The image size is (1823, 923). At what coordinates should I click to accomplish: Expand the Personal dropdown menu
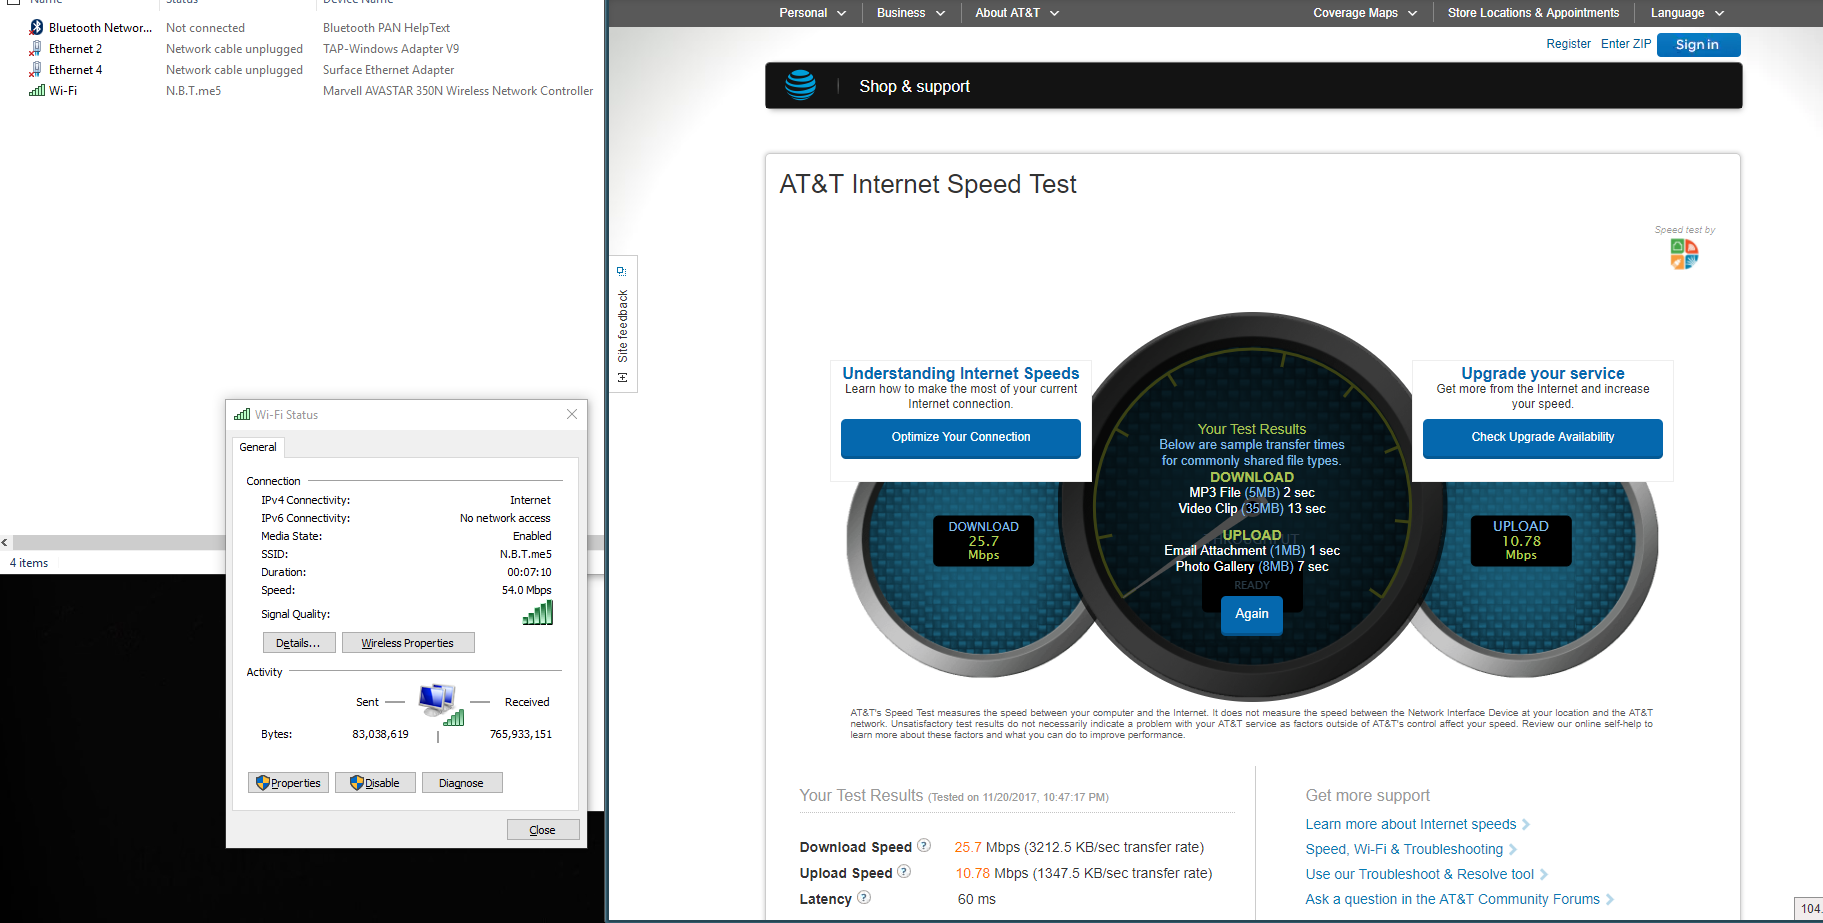click(812, 13)
